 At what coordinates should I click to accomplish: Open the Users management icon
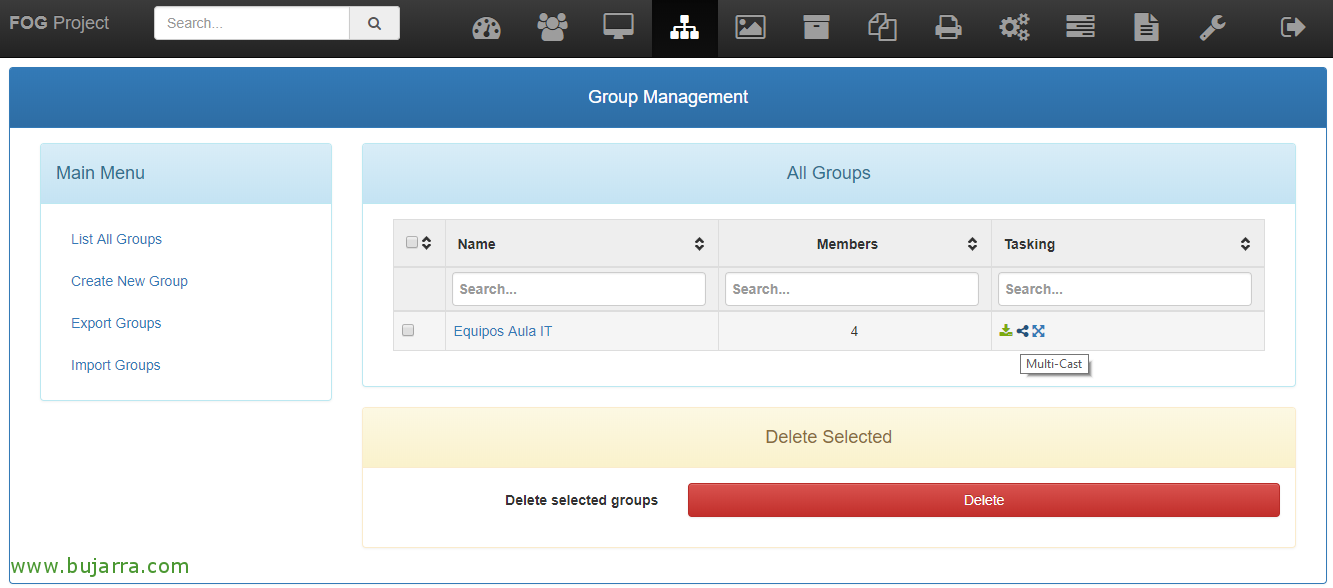(552, 27)
